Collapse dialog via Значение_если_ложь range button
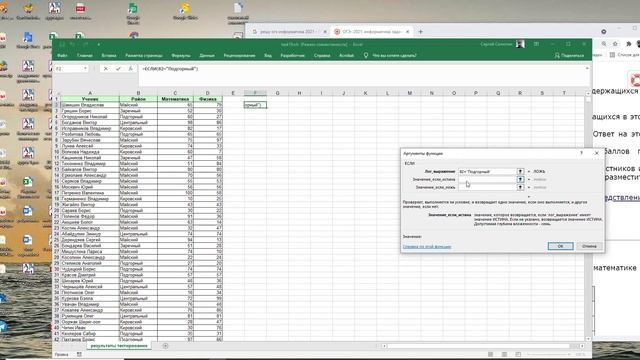 pyautogui.click(x=520, y=187)
